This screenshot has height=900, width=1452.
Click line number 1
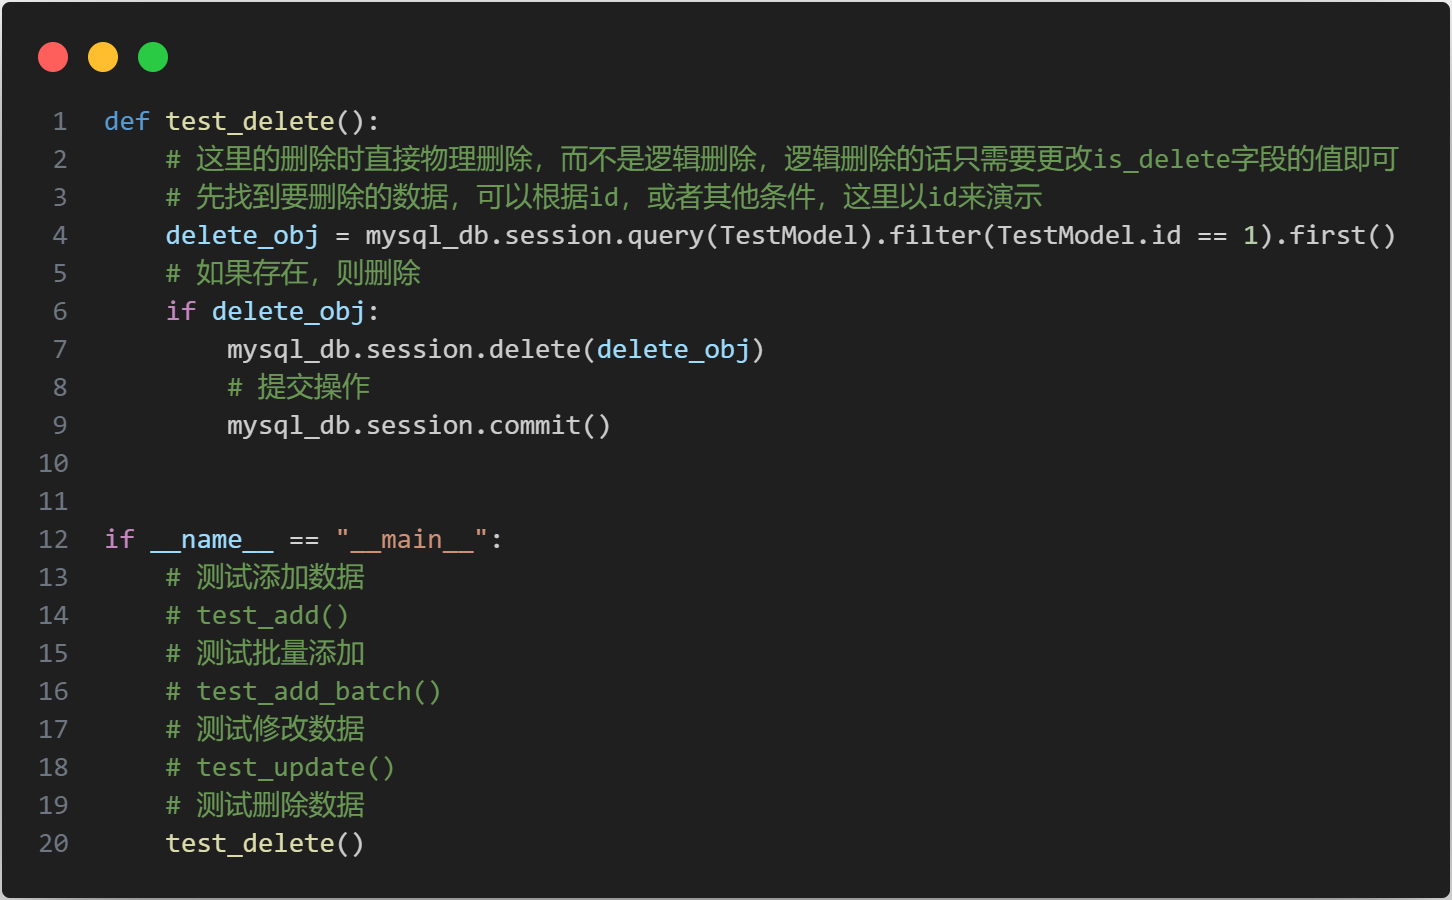[x=60, y=122]
